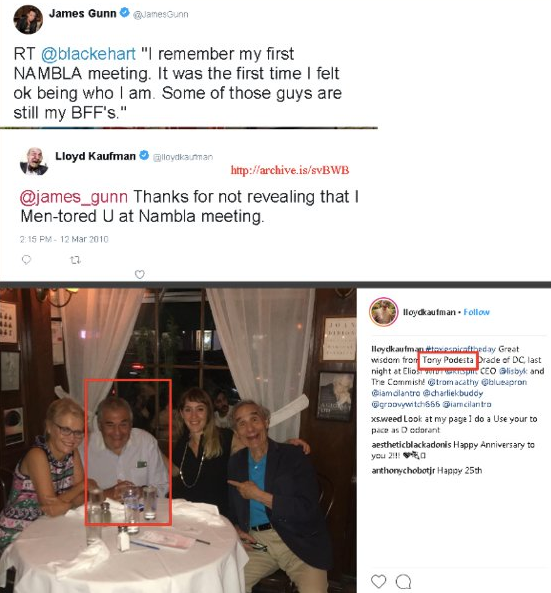Screen dimensions: 551x593
Task: Click the Lloyd Kaufman verified badge
Action: click(x=144, y=155)
